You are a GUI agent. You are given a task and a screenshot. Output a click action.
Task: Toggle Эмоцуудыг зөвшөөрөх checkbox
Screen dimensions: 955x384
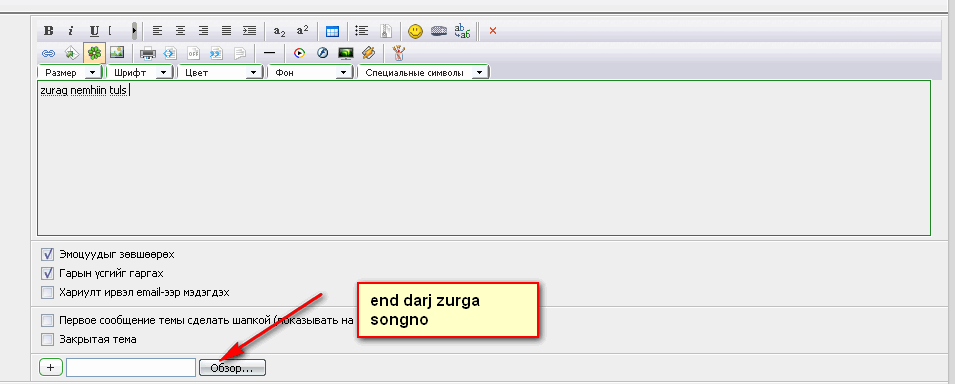pyautogui.click(x=48, y=254)
